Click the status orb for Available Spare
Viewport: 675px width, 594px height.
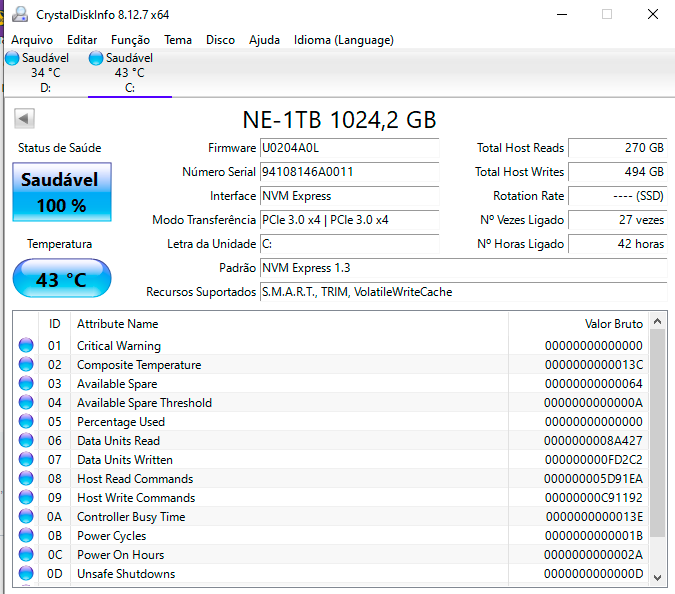point(26,383)
